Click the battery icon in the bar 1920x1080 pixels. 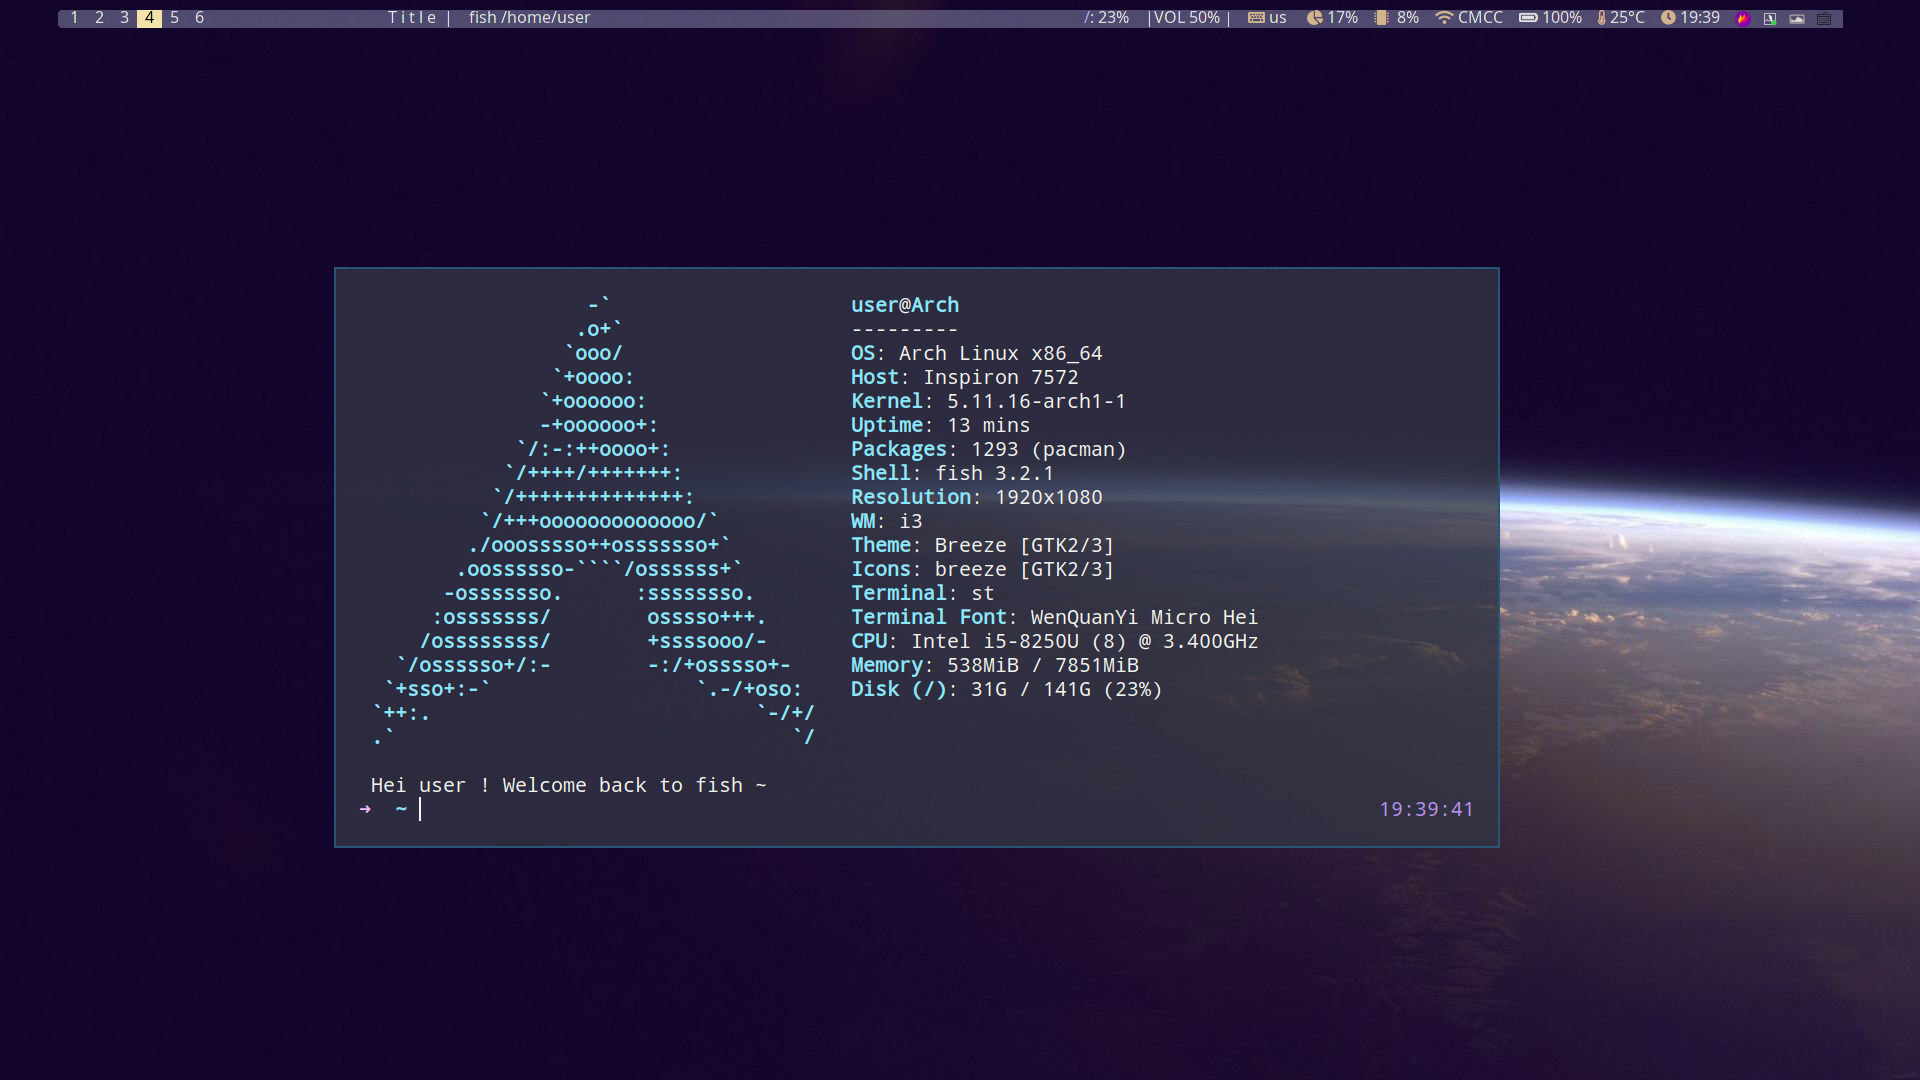click(x=1528, y=18)
